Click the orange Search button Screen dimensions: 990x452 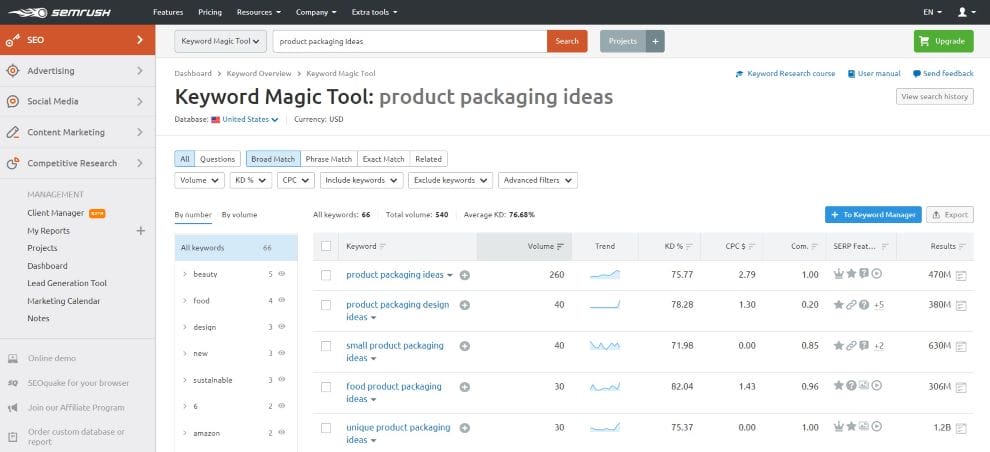[x=567, y=41]
